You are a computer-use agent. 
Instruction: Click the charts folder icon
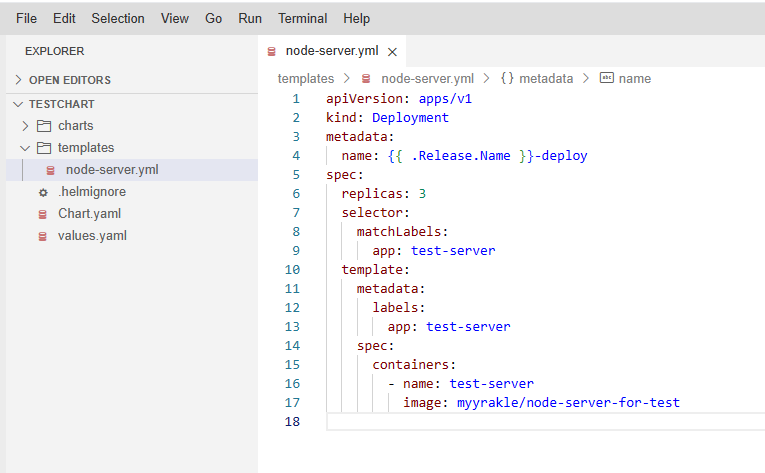(44, 126)
